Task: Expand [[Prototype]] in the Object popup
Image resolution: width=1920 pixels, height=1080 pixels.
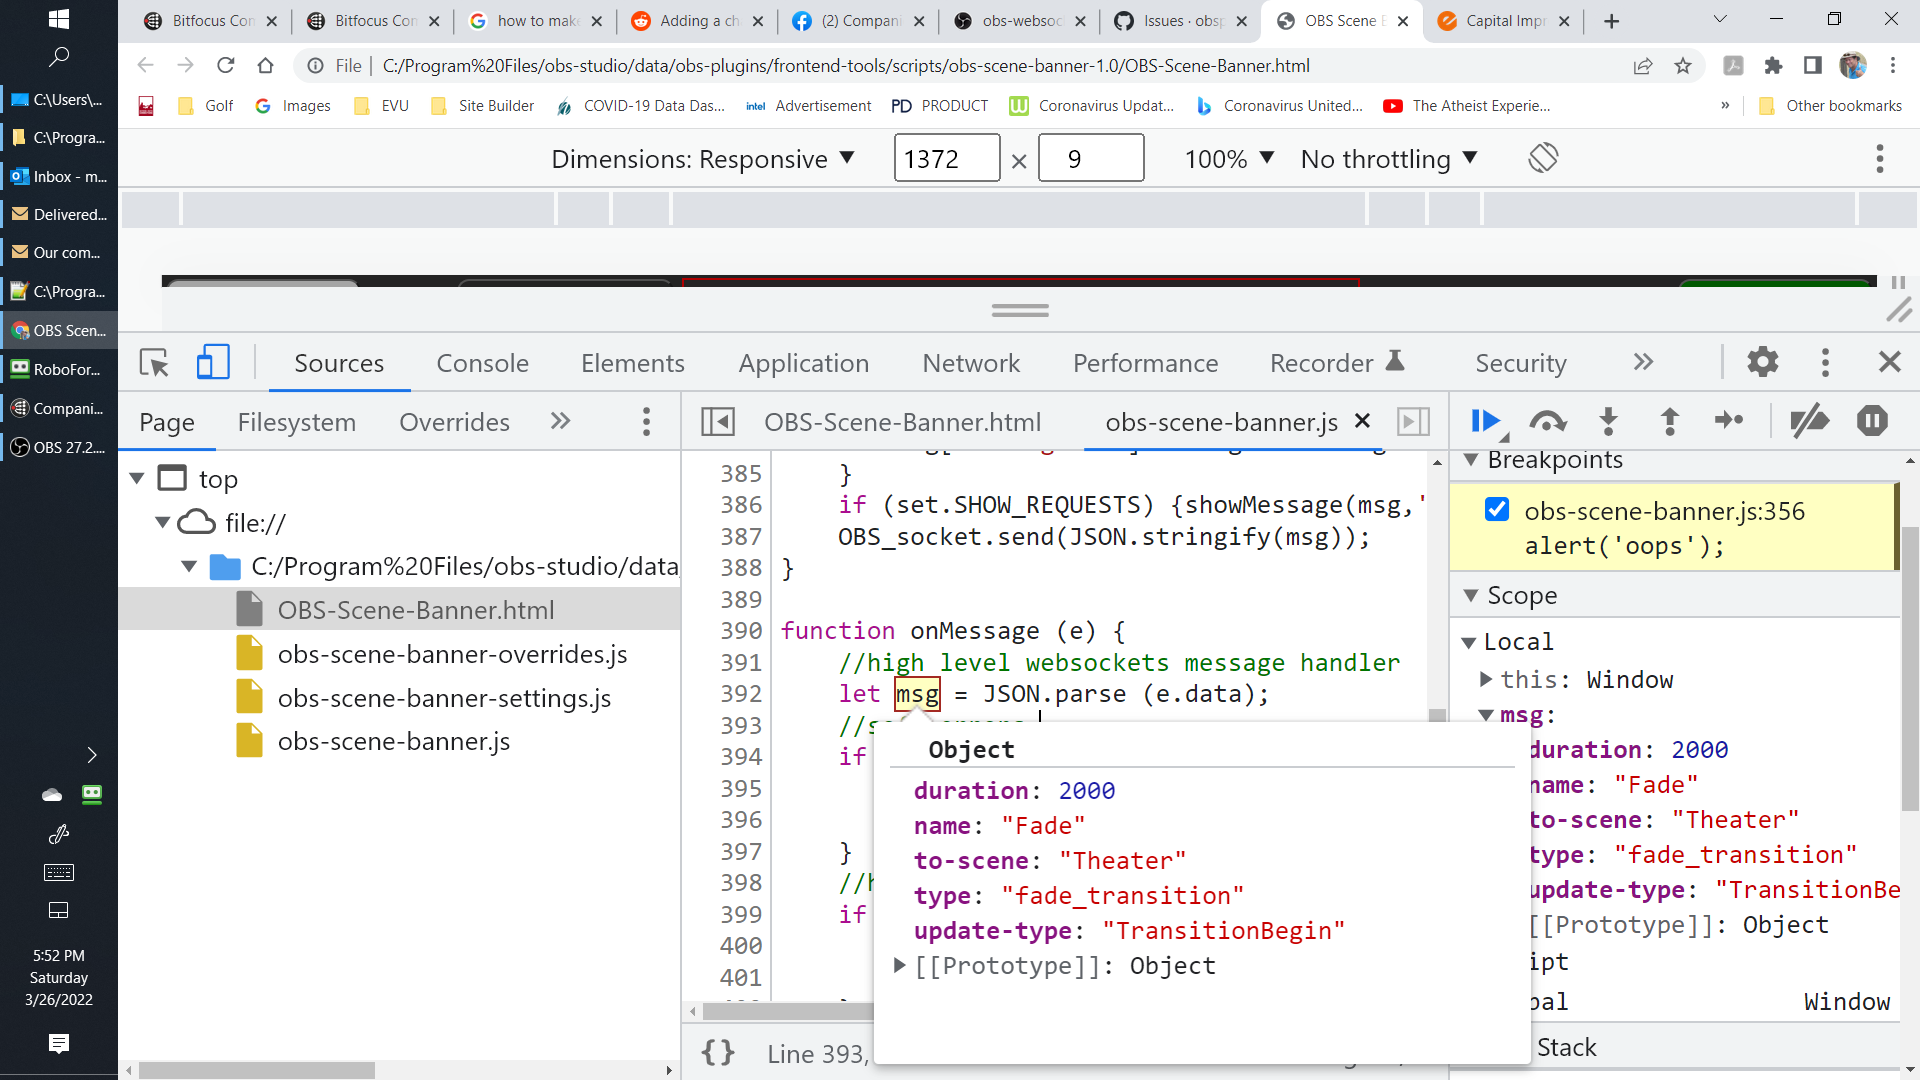Action: pos(898,964)
